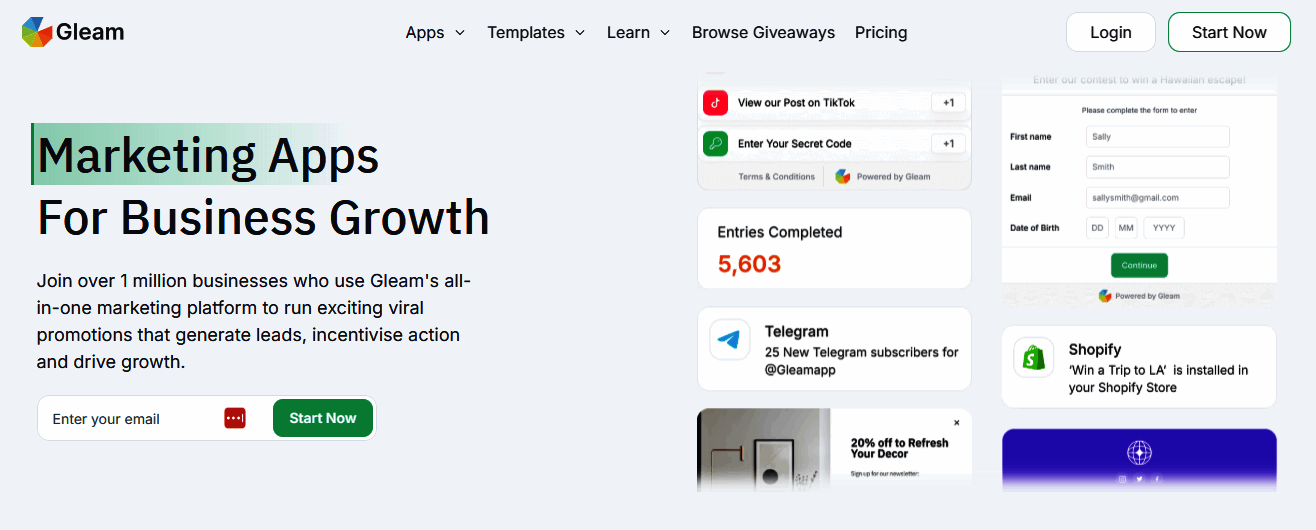
Task: Expand the Templates dropdown menu
Action: (x=536, y=32)
